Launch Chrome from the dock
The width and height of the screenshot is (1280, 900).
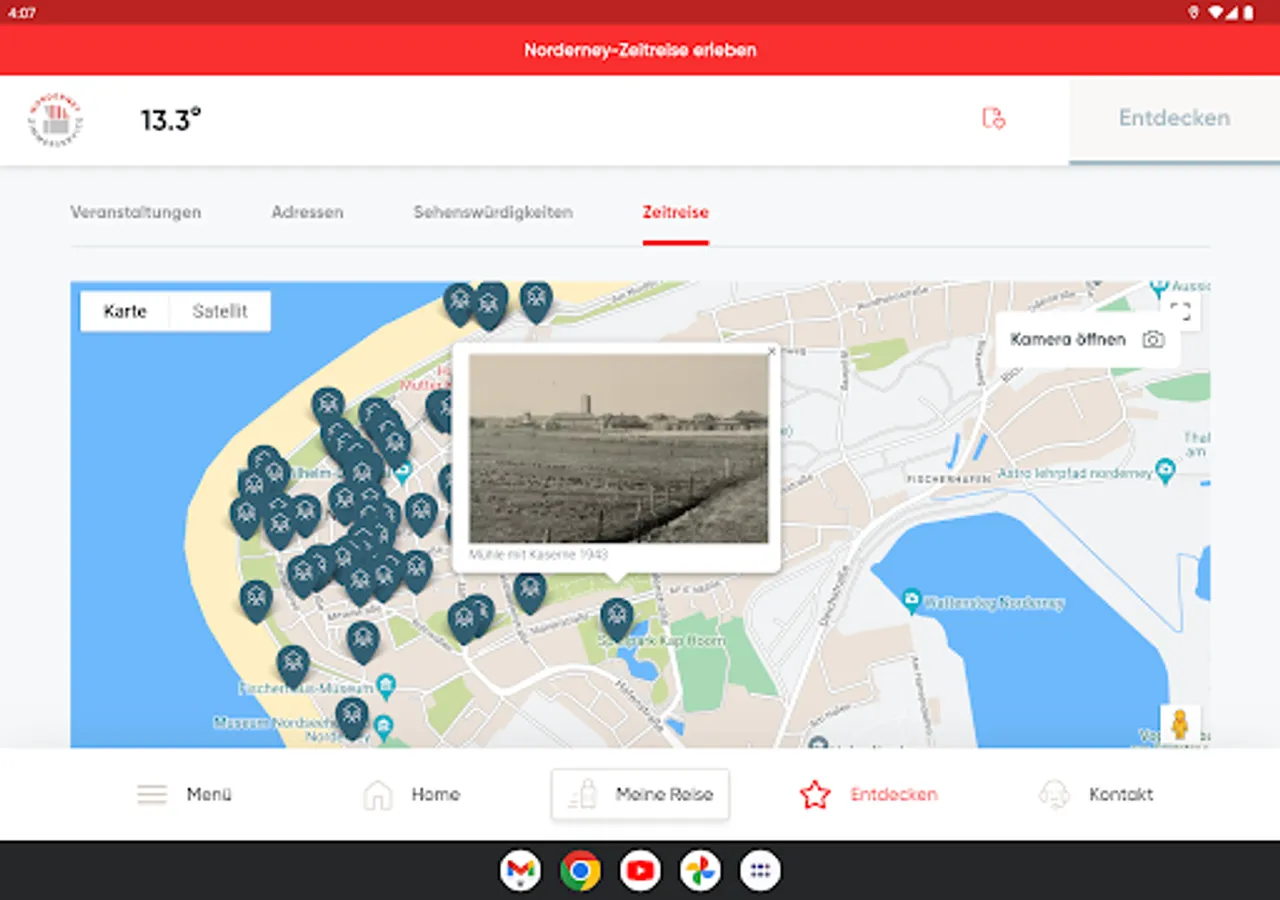point(580,870)
